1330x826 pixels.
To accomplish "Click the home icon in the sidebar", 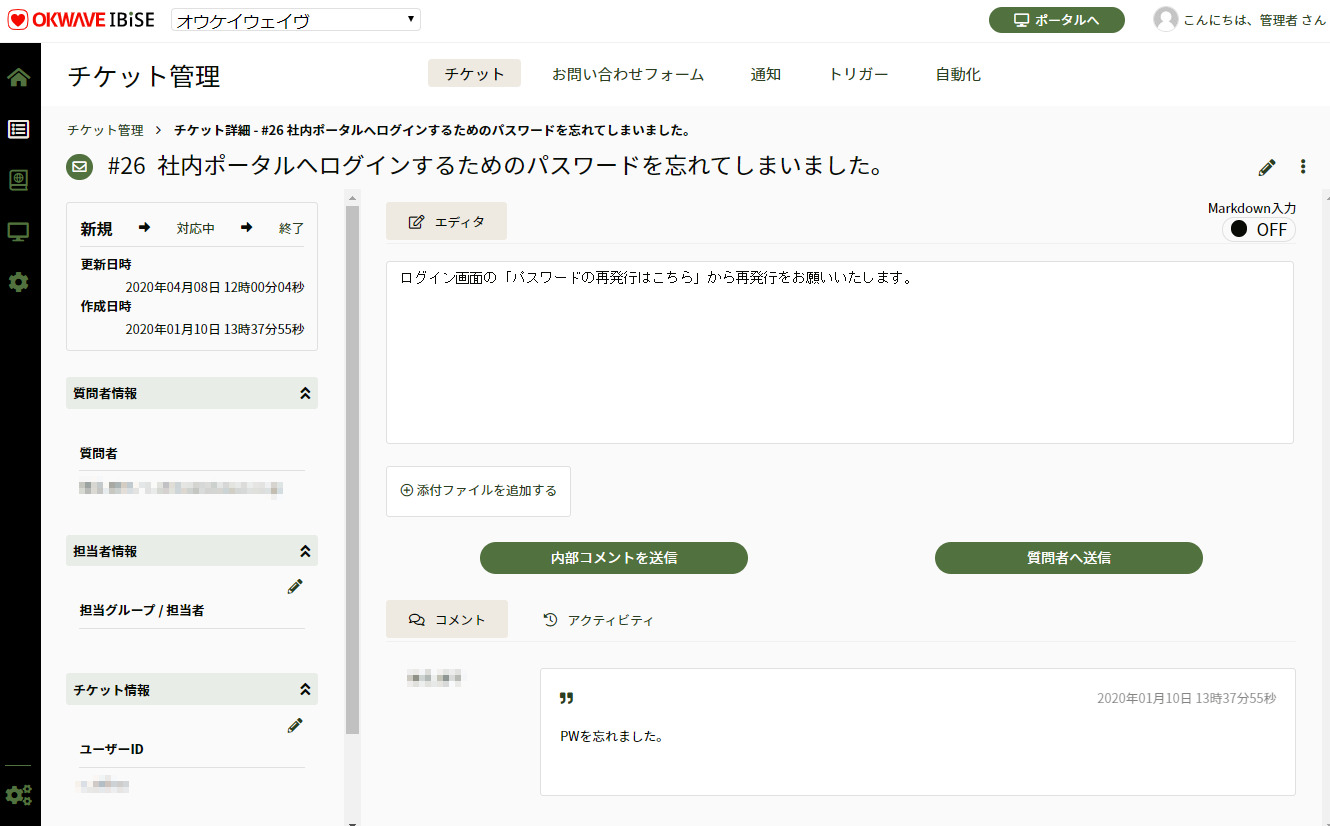I will click(x=18, y=77).
